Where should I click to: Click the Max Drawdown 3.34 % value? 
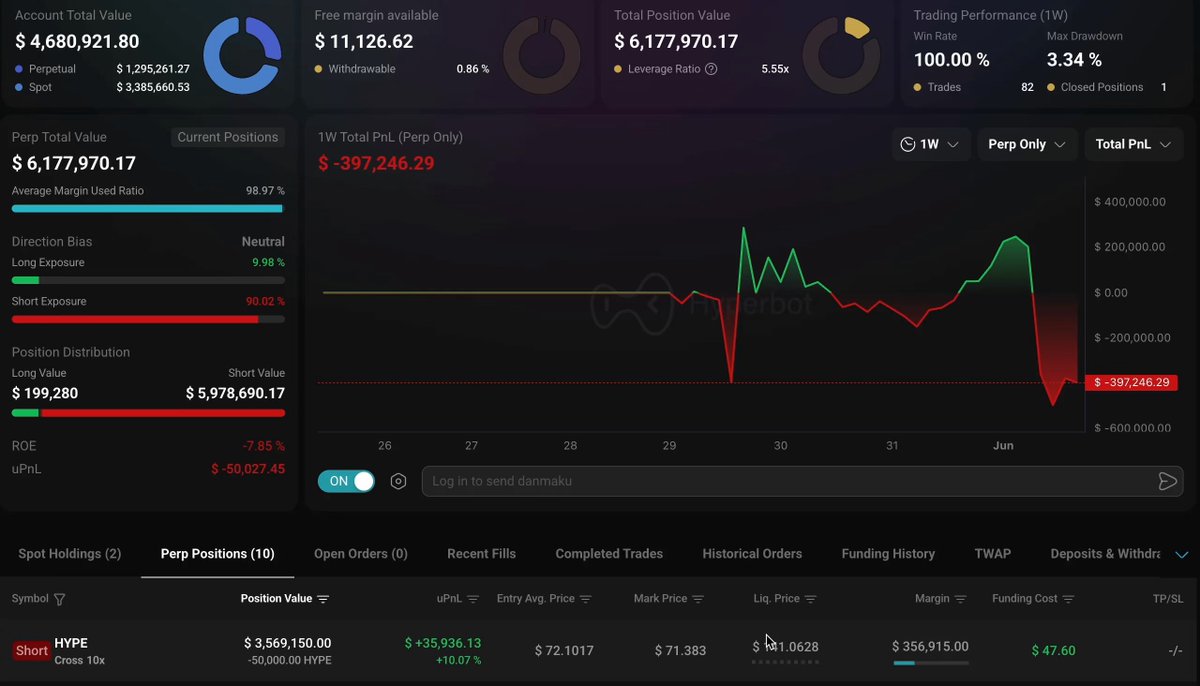click(1074, 60)
